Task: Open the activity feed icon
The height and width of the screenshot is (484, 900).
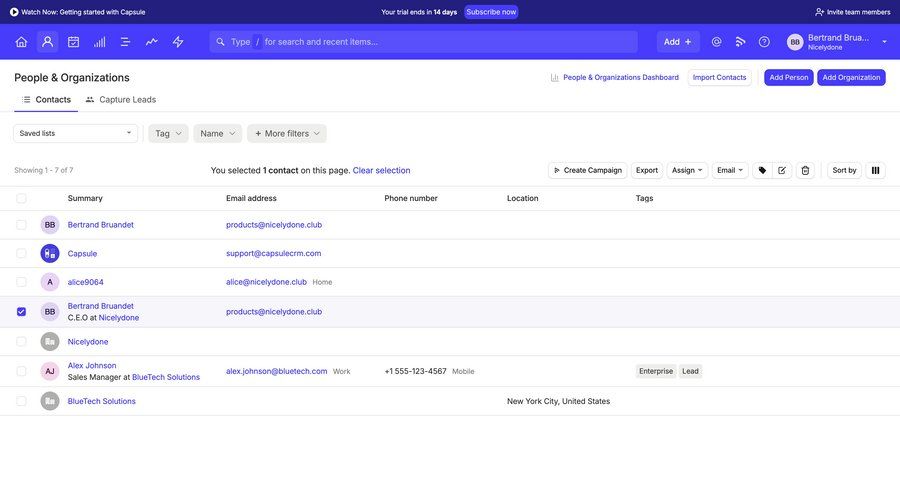Action: point(740,42)
